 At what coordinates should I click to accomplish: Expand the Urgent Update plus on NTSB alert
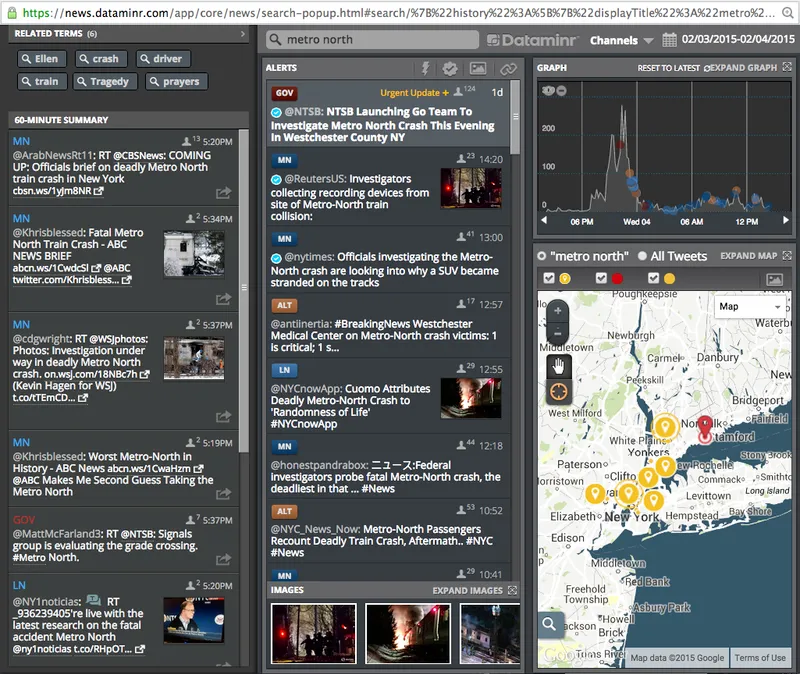445,93
